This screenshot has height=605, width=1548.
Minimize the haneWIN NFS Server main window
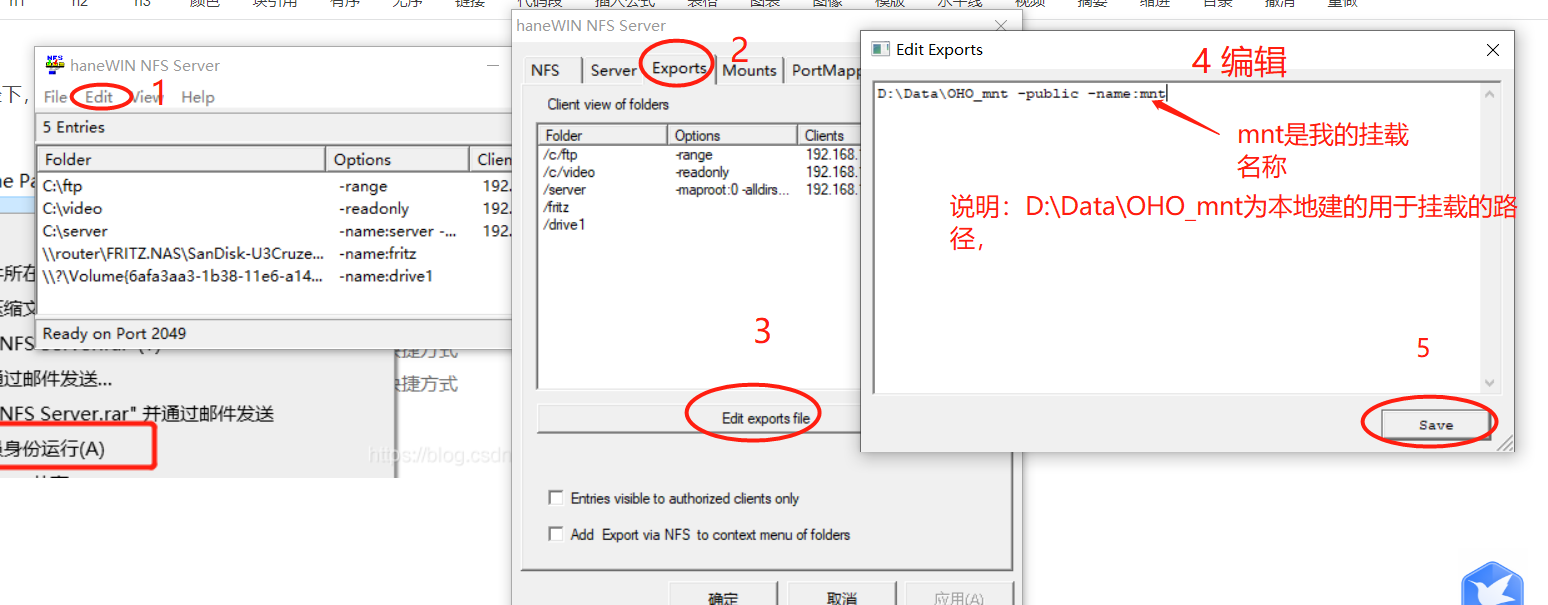tap(493, 65)
